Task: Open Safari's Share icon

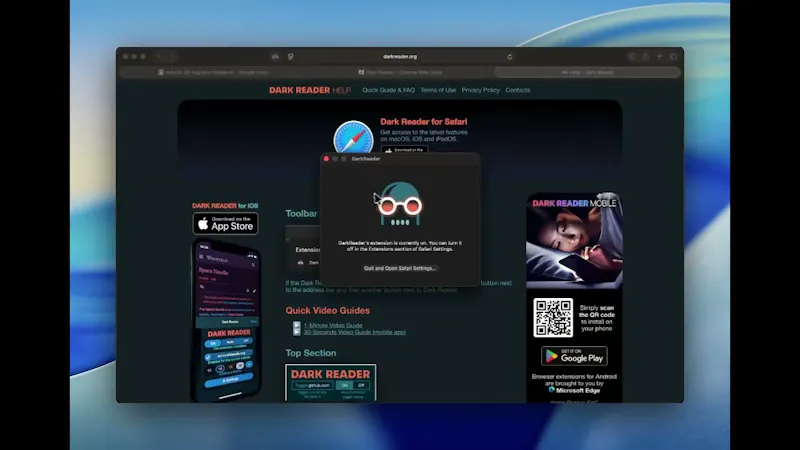Action: tap(646, 57)
